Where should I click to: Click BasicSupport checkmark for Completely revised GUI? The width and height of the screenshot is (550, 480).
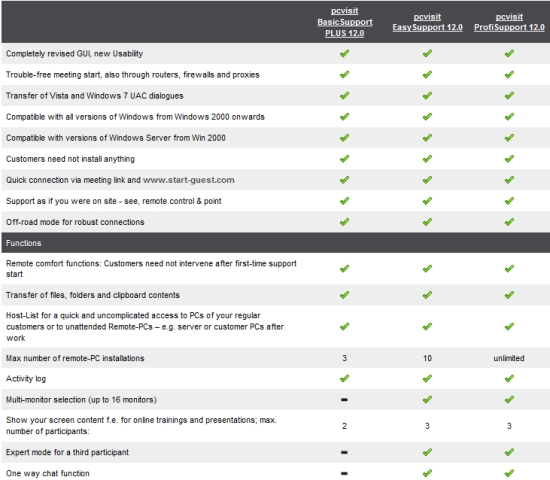(344, 53)
